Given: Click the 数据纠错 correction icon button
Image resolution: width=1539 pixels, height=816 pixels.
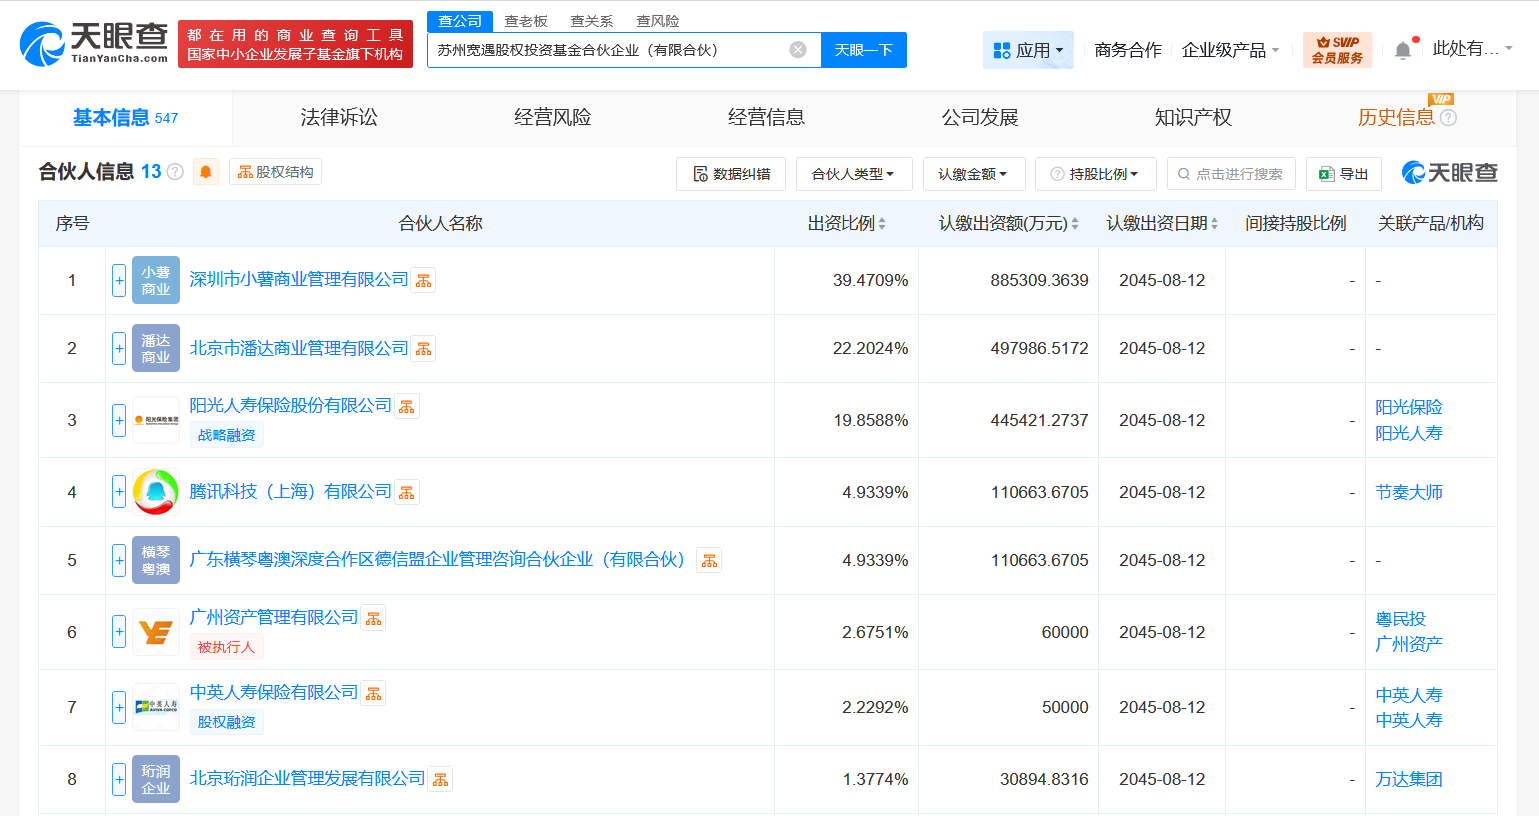Looking at the screenshot, I should [731, 173].
